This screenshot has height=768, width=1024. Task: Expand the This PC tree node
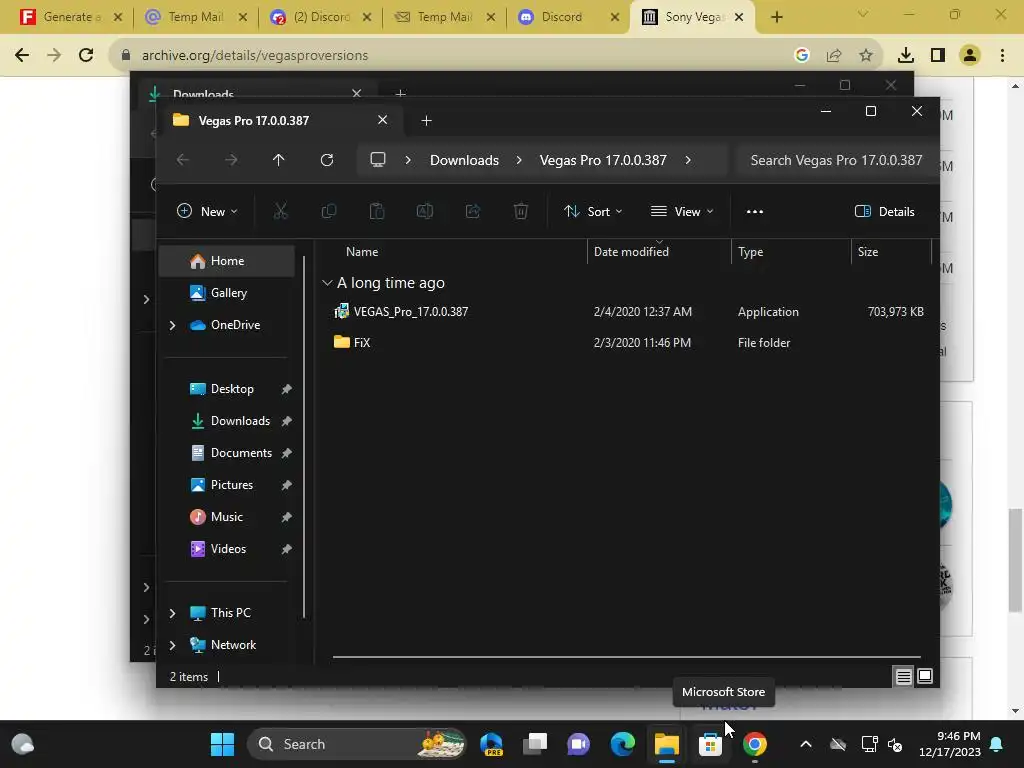pyautogui.click(x=172, y=613)
